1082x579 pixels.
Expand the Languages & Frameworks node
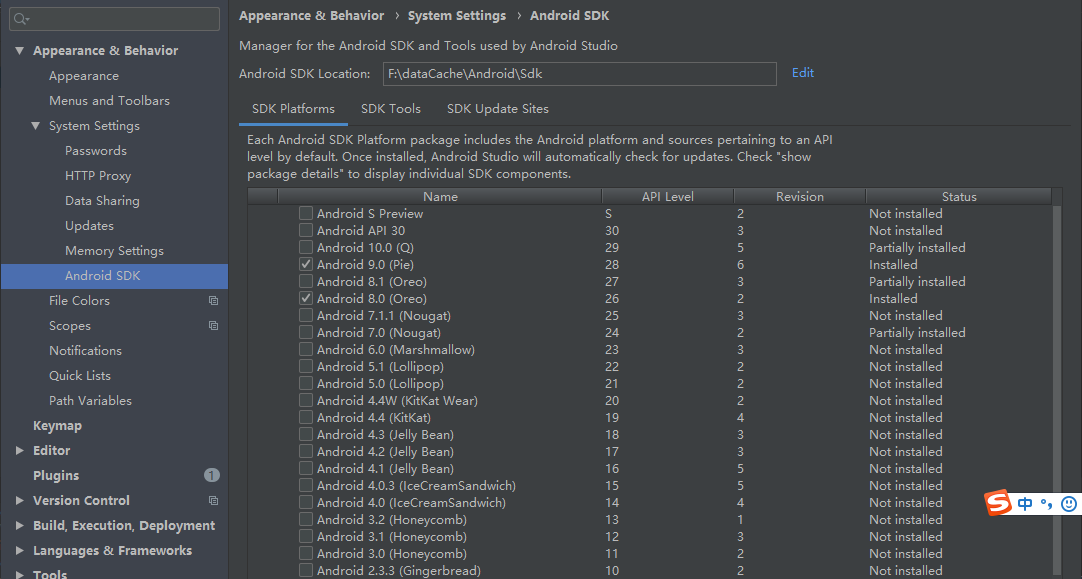(19, 551)
